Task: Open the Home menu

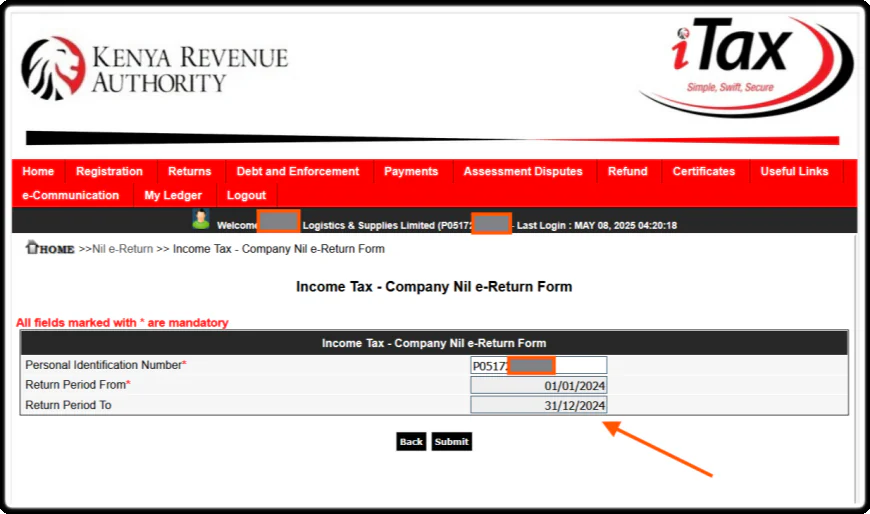Action: (x=38, y=172)
